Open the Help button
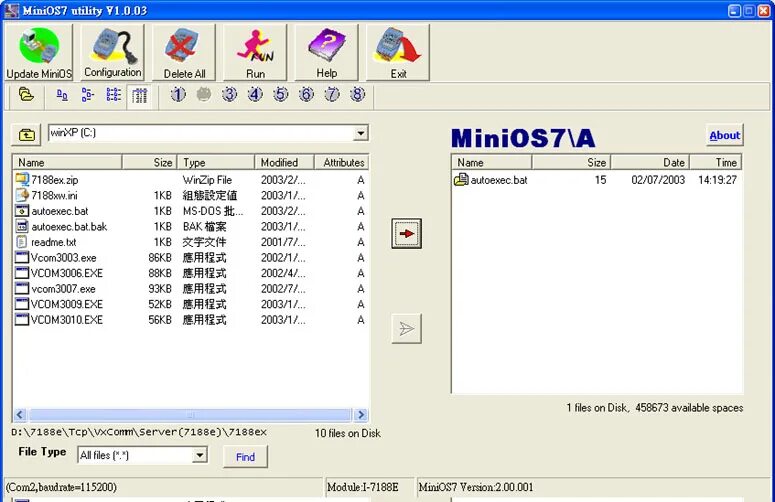The image size is (775, 502). click(x=326, y=52)
